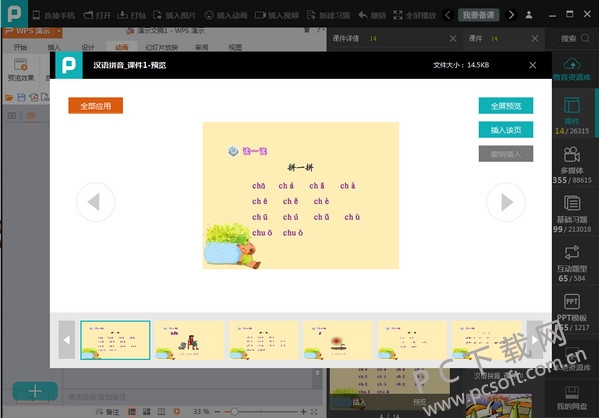Switch to 课件详情 tab
This screenshot has height=418, width=599.
click(x=346, y=39)
